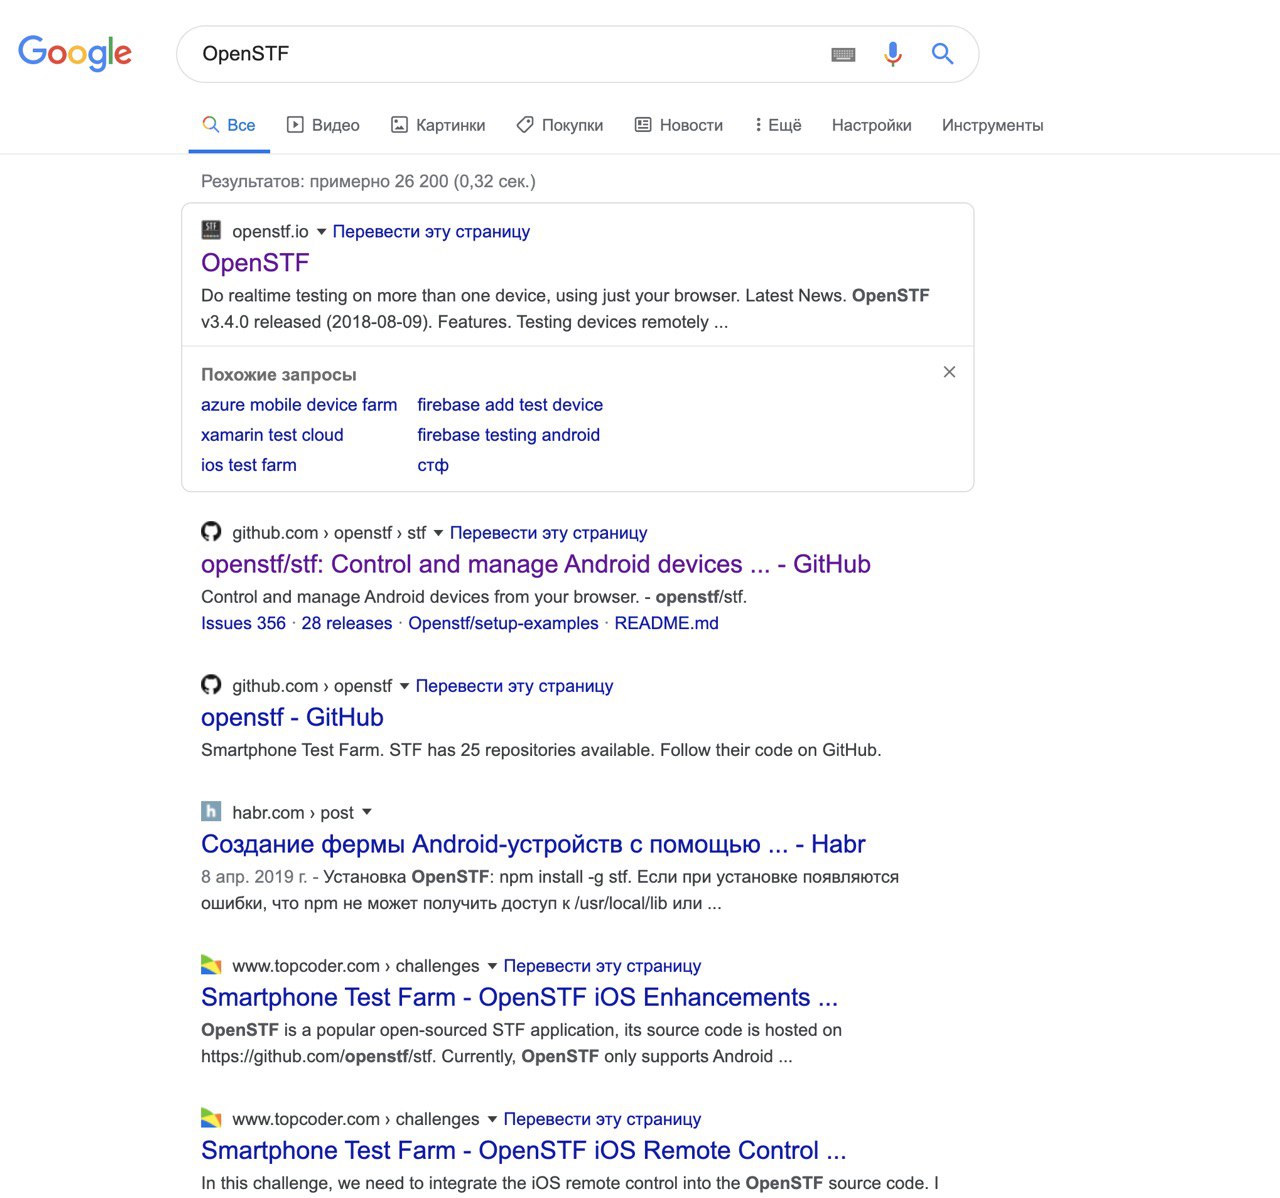This screenshot has height=1198, width=1280.
Task: Open the on-screen keyboard icon
Action: 843,55
